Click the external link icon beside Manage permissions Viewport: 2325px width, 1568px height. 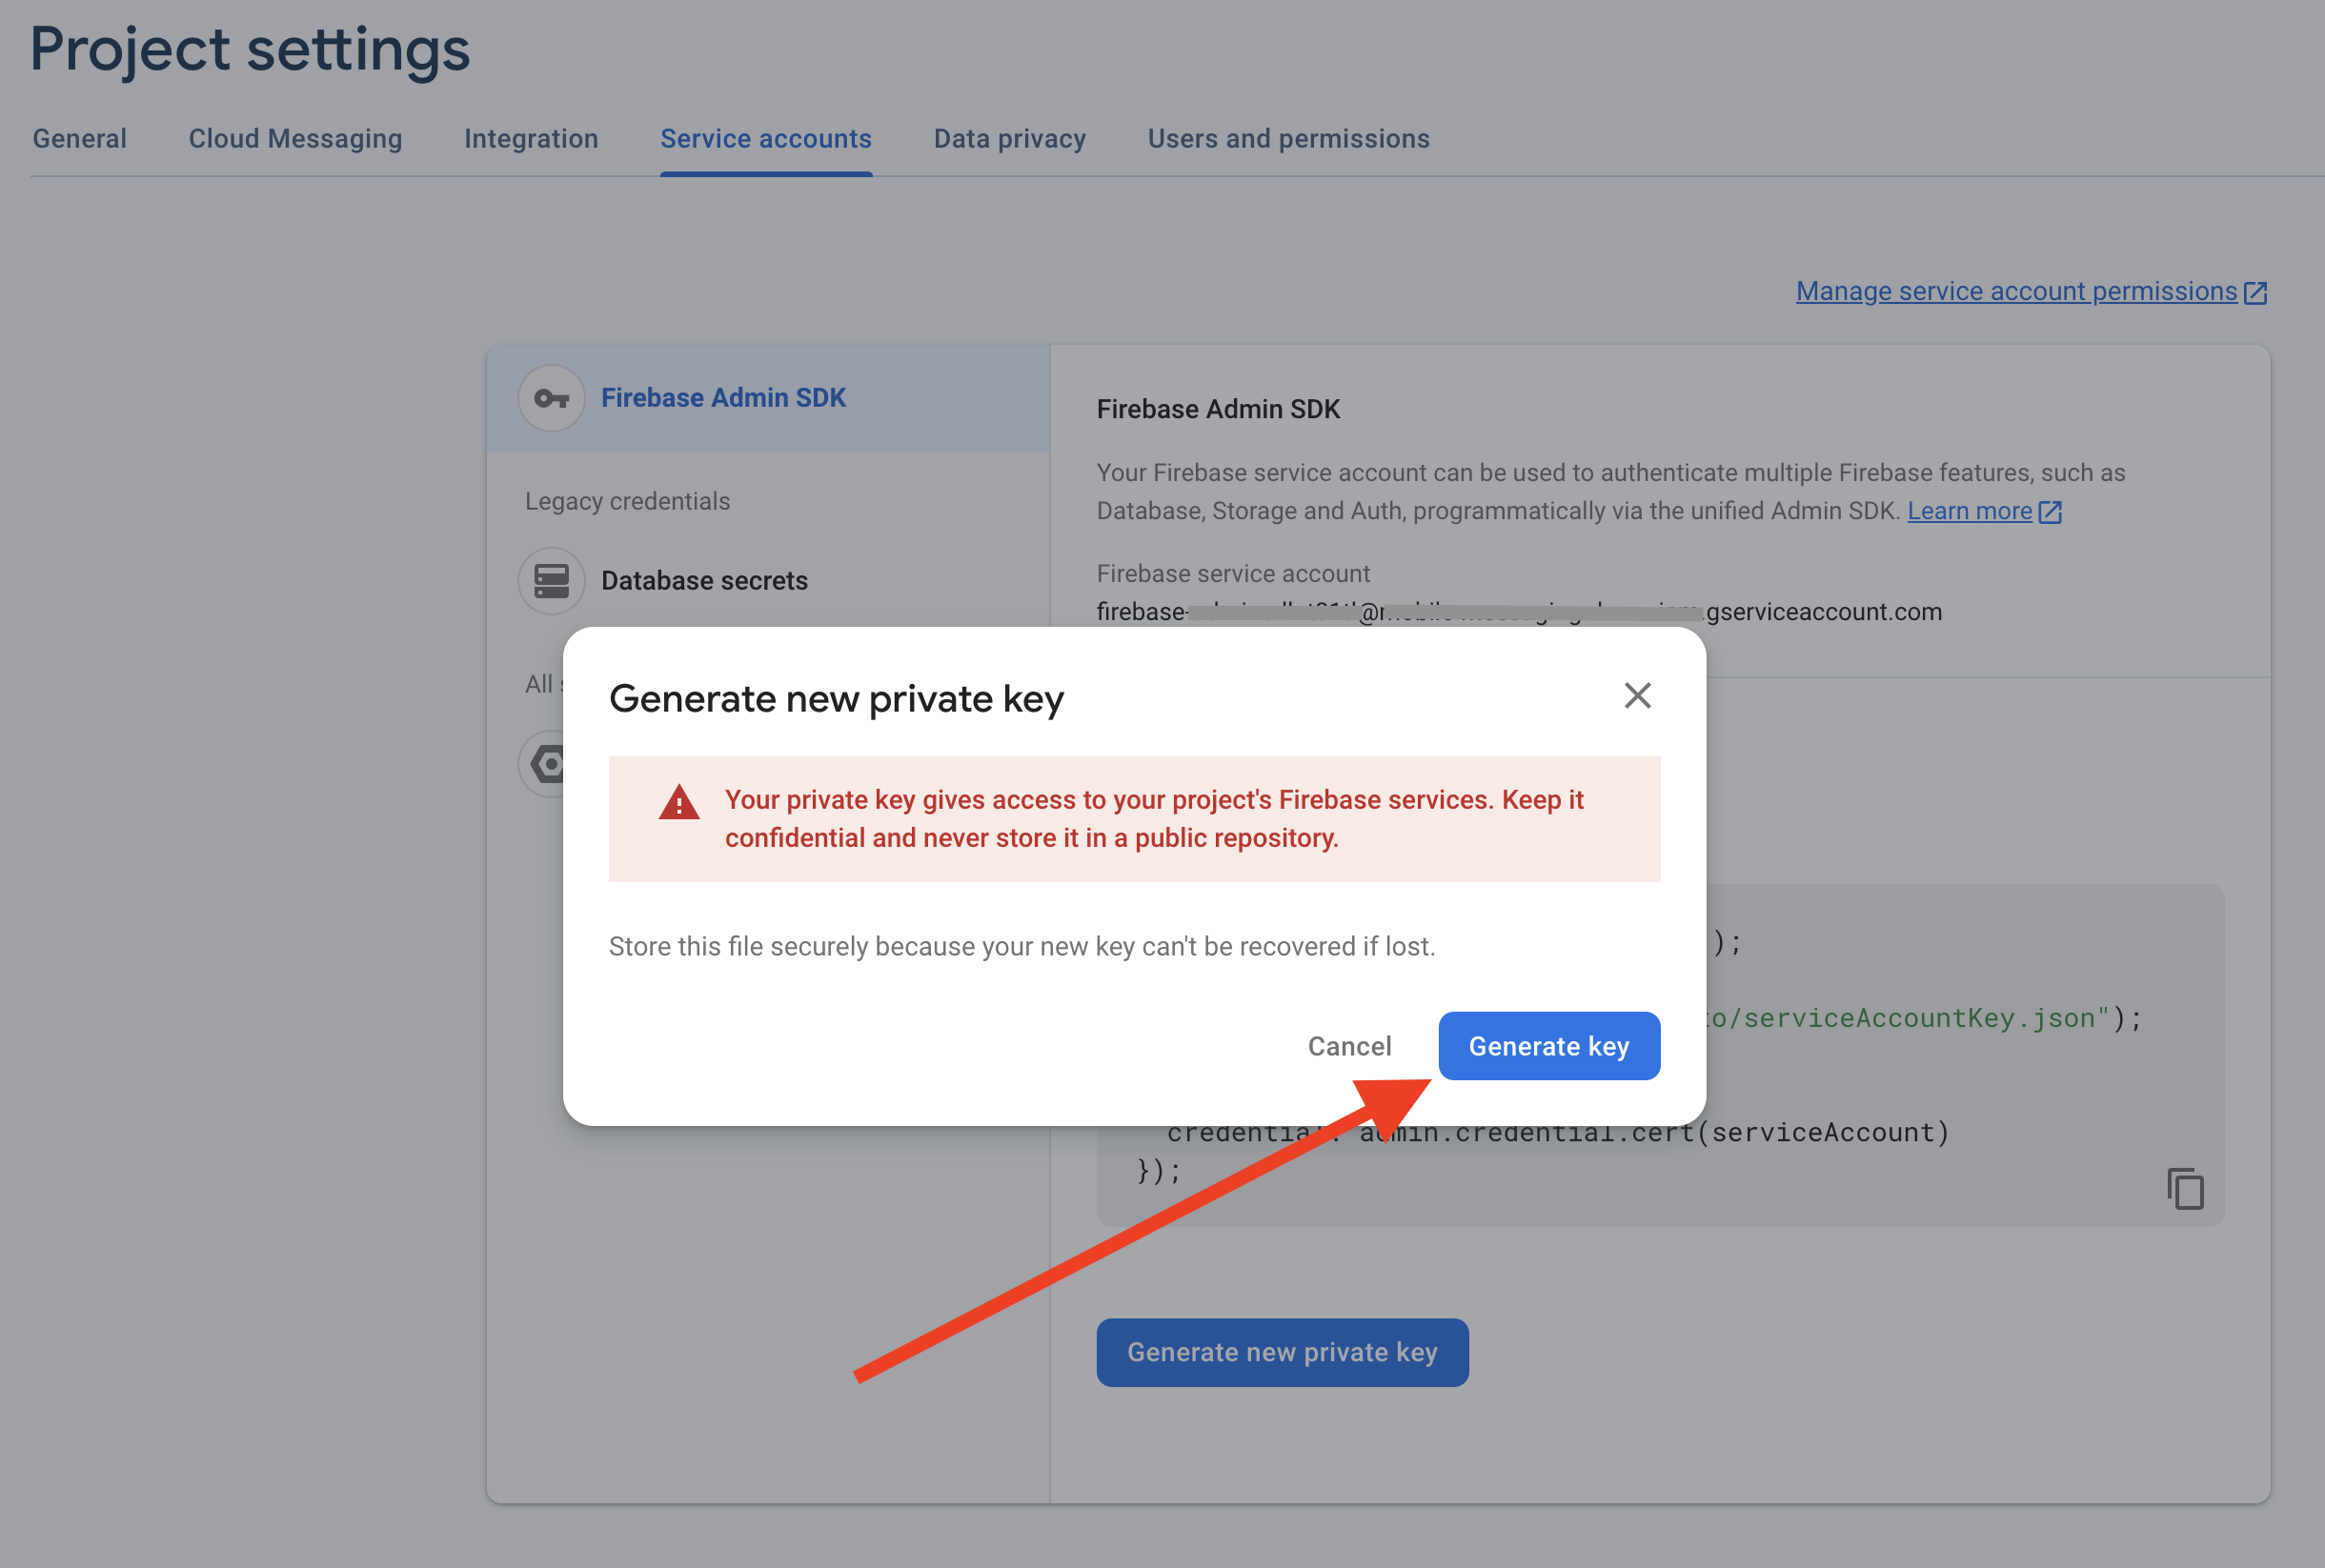(2255, 292)
